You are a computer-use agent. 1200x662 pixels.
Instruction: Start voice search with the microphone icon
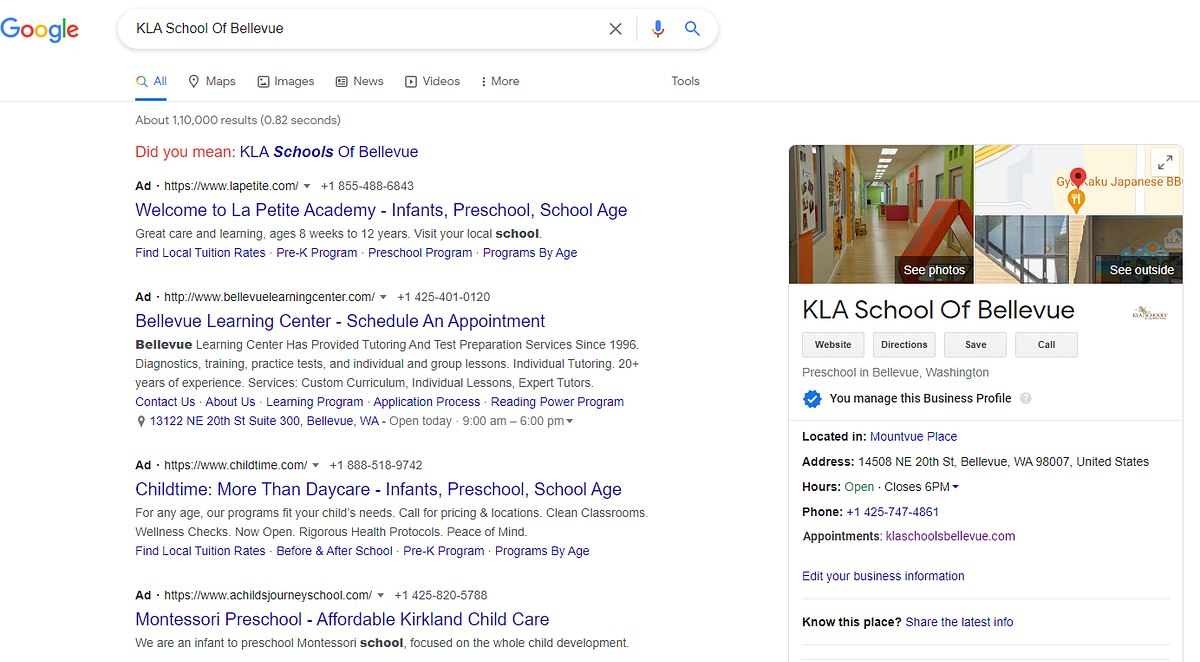[658, 29]
